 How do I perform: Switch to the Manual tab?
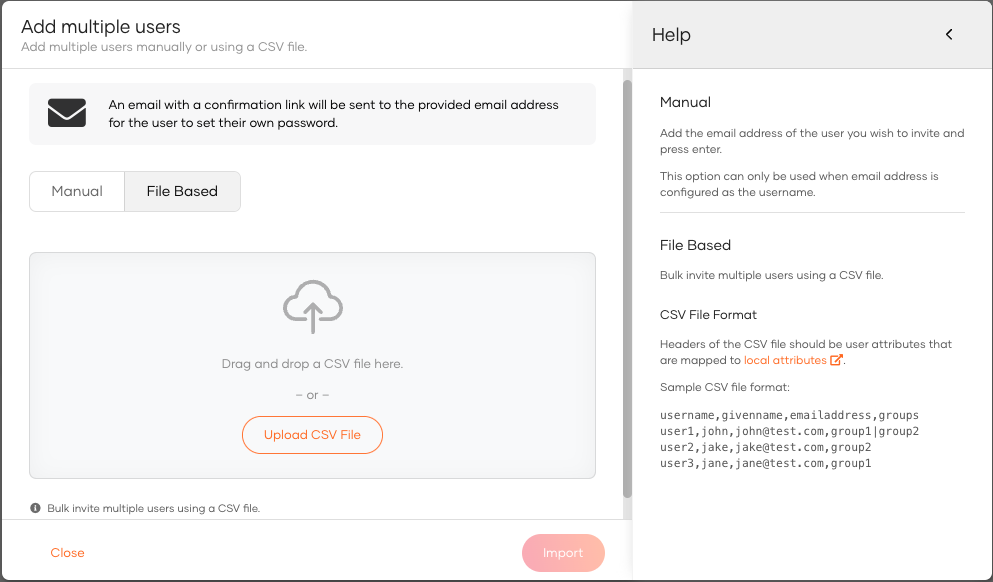(77, 191)
